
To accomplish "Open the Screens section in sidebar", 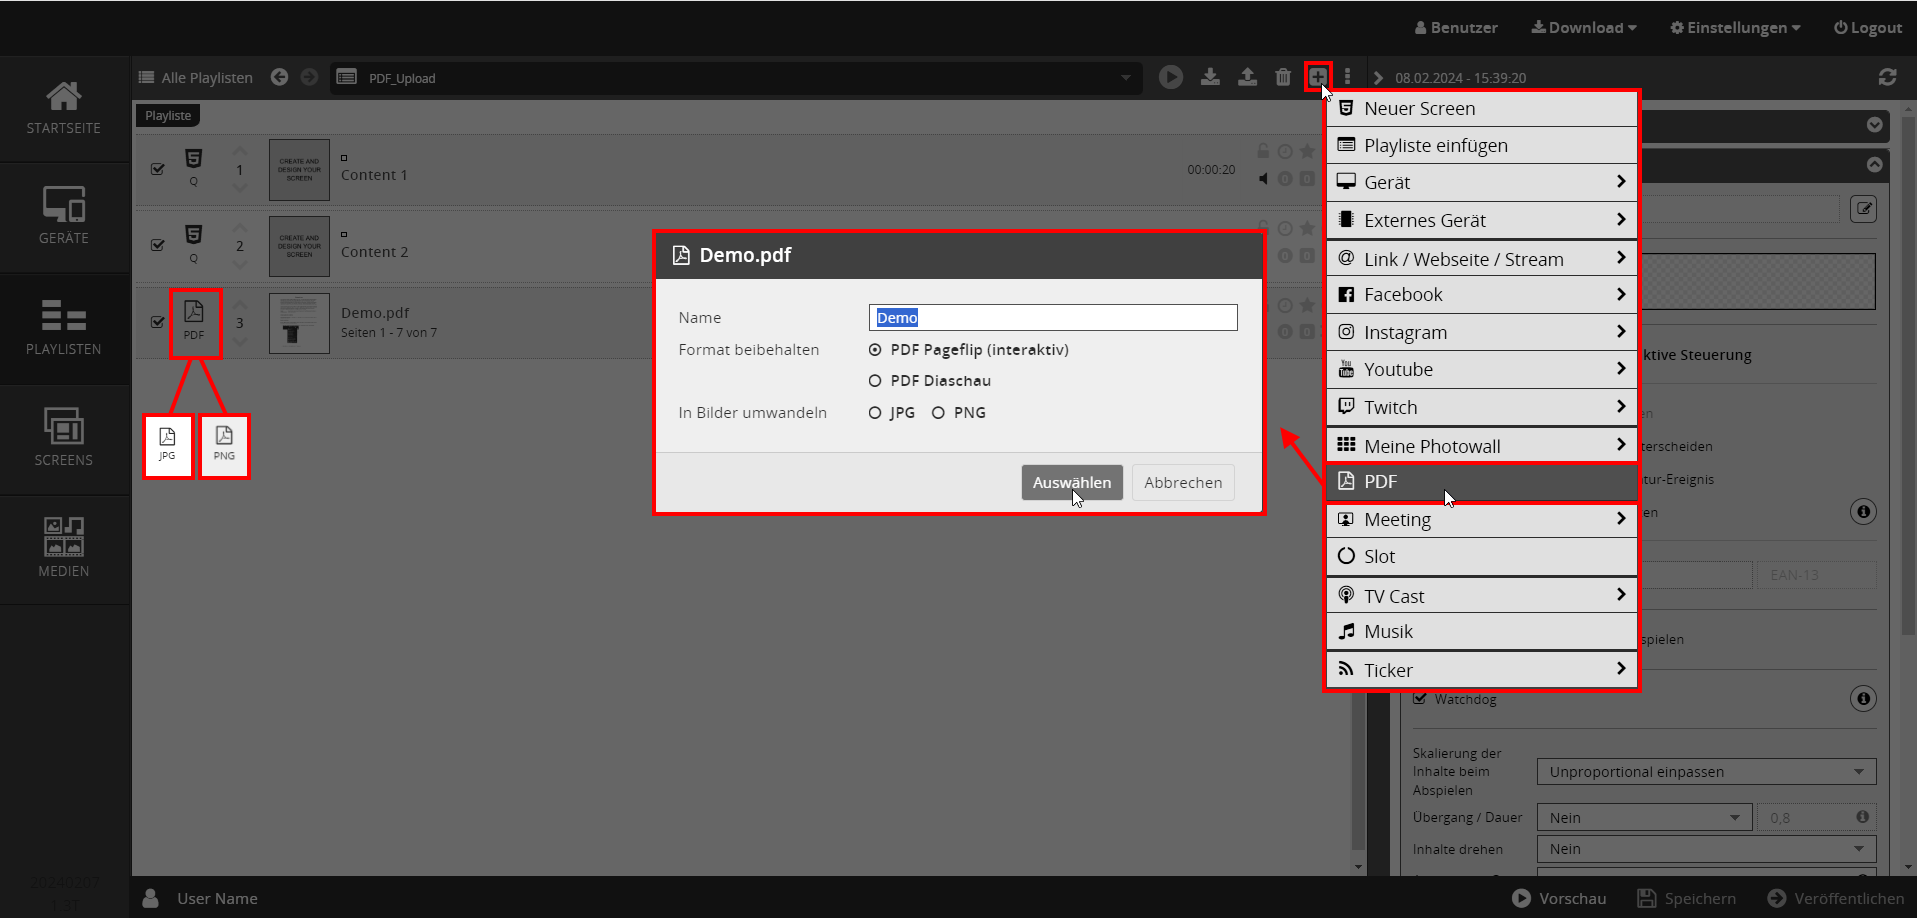I will (64, 437).
